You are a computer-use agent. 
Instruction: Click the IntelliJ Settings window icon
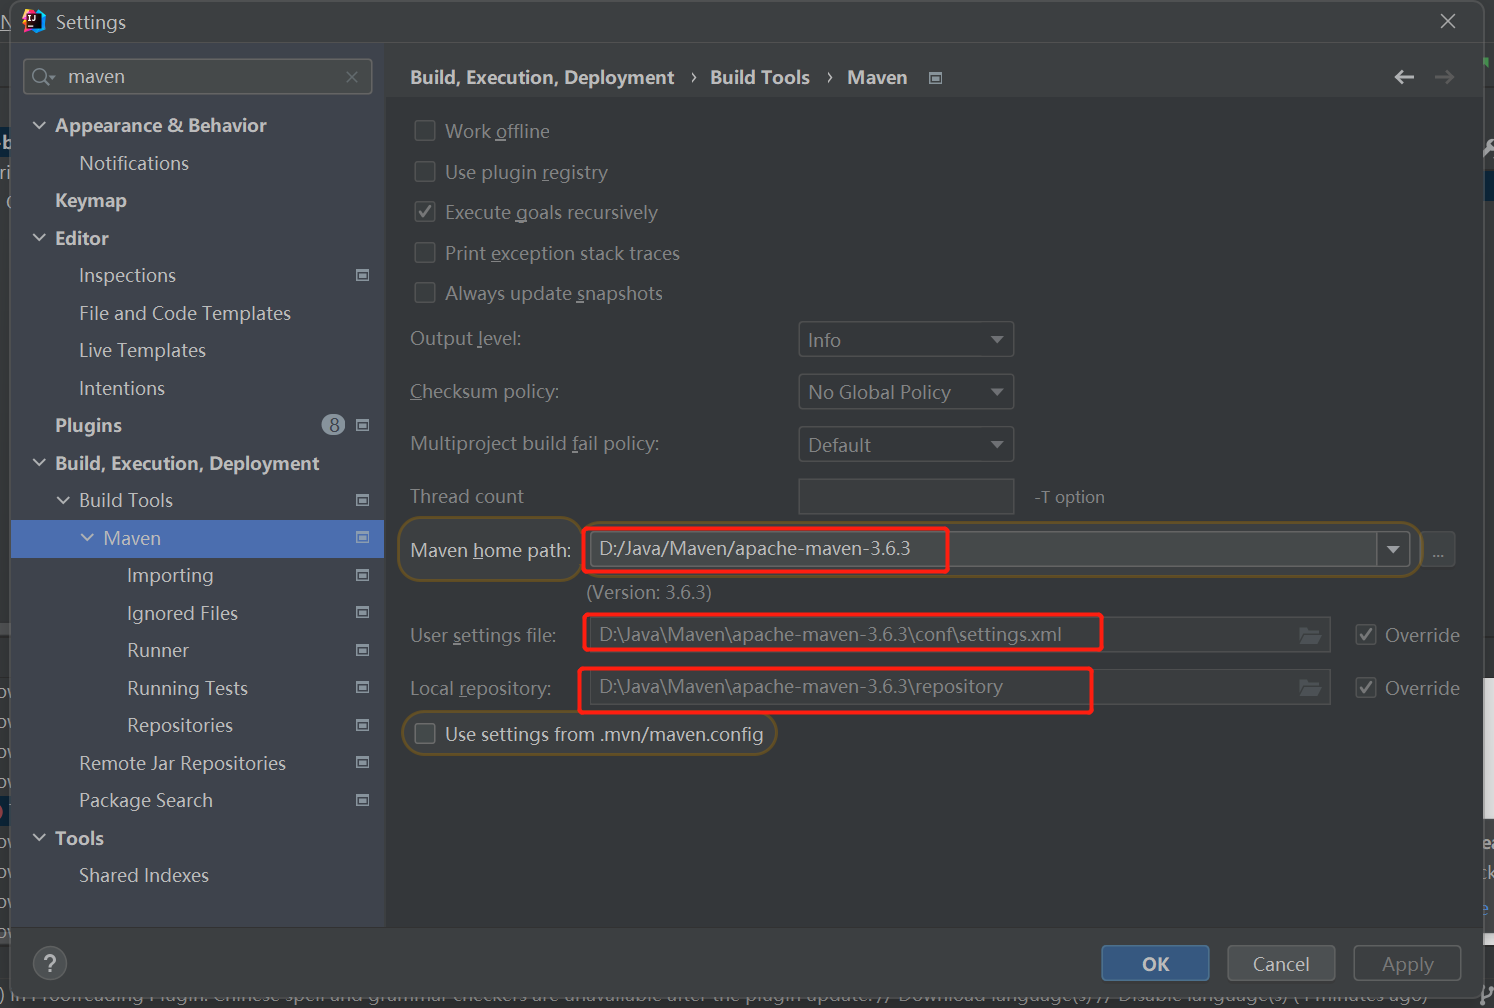coord(34,21)
